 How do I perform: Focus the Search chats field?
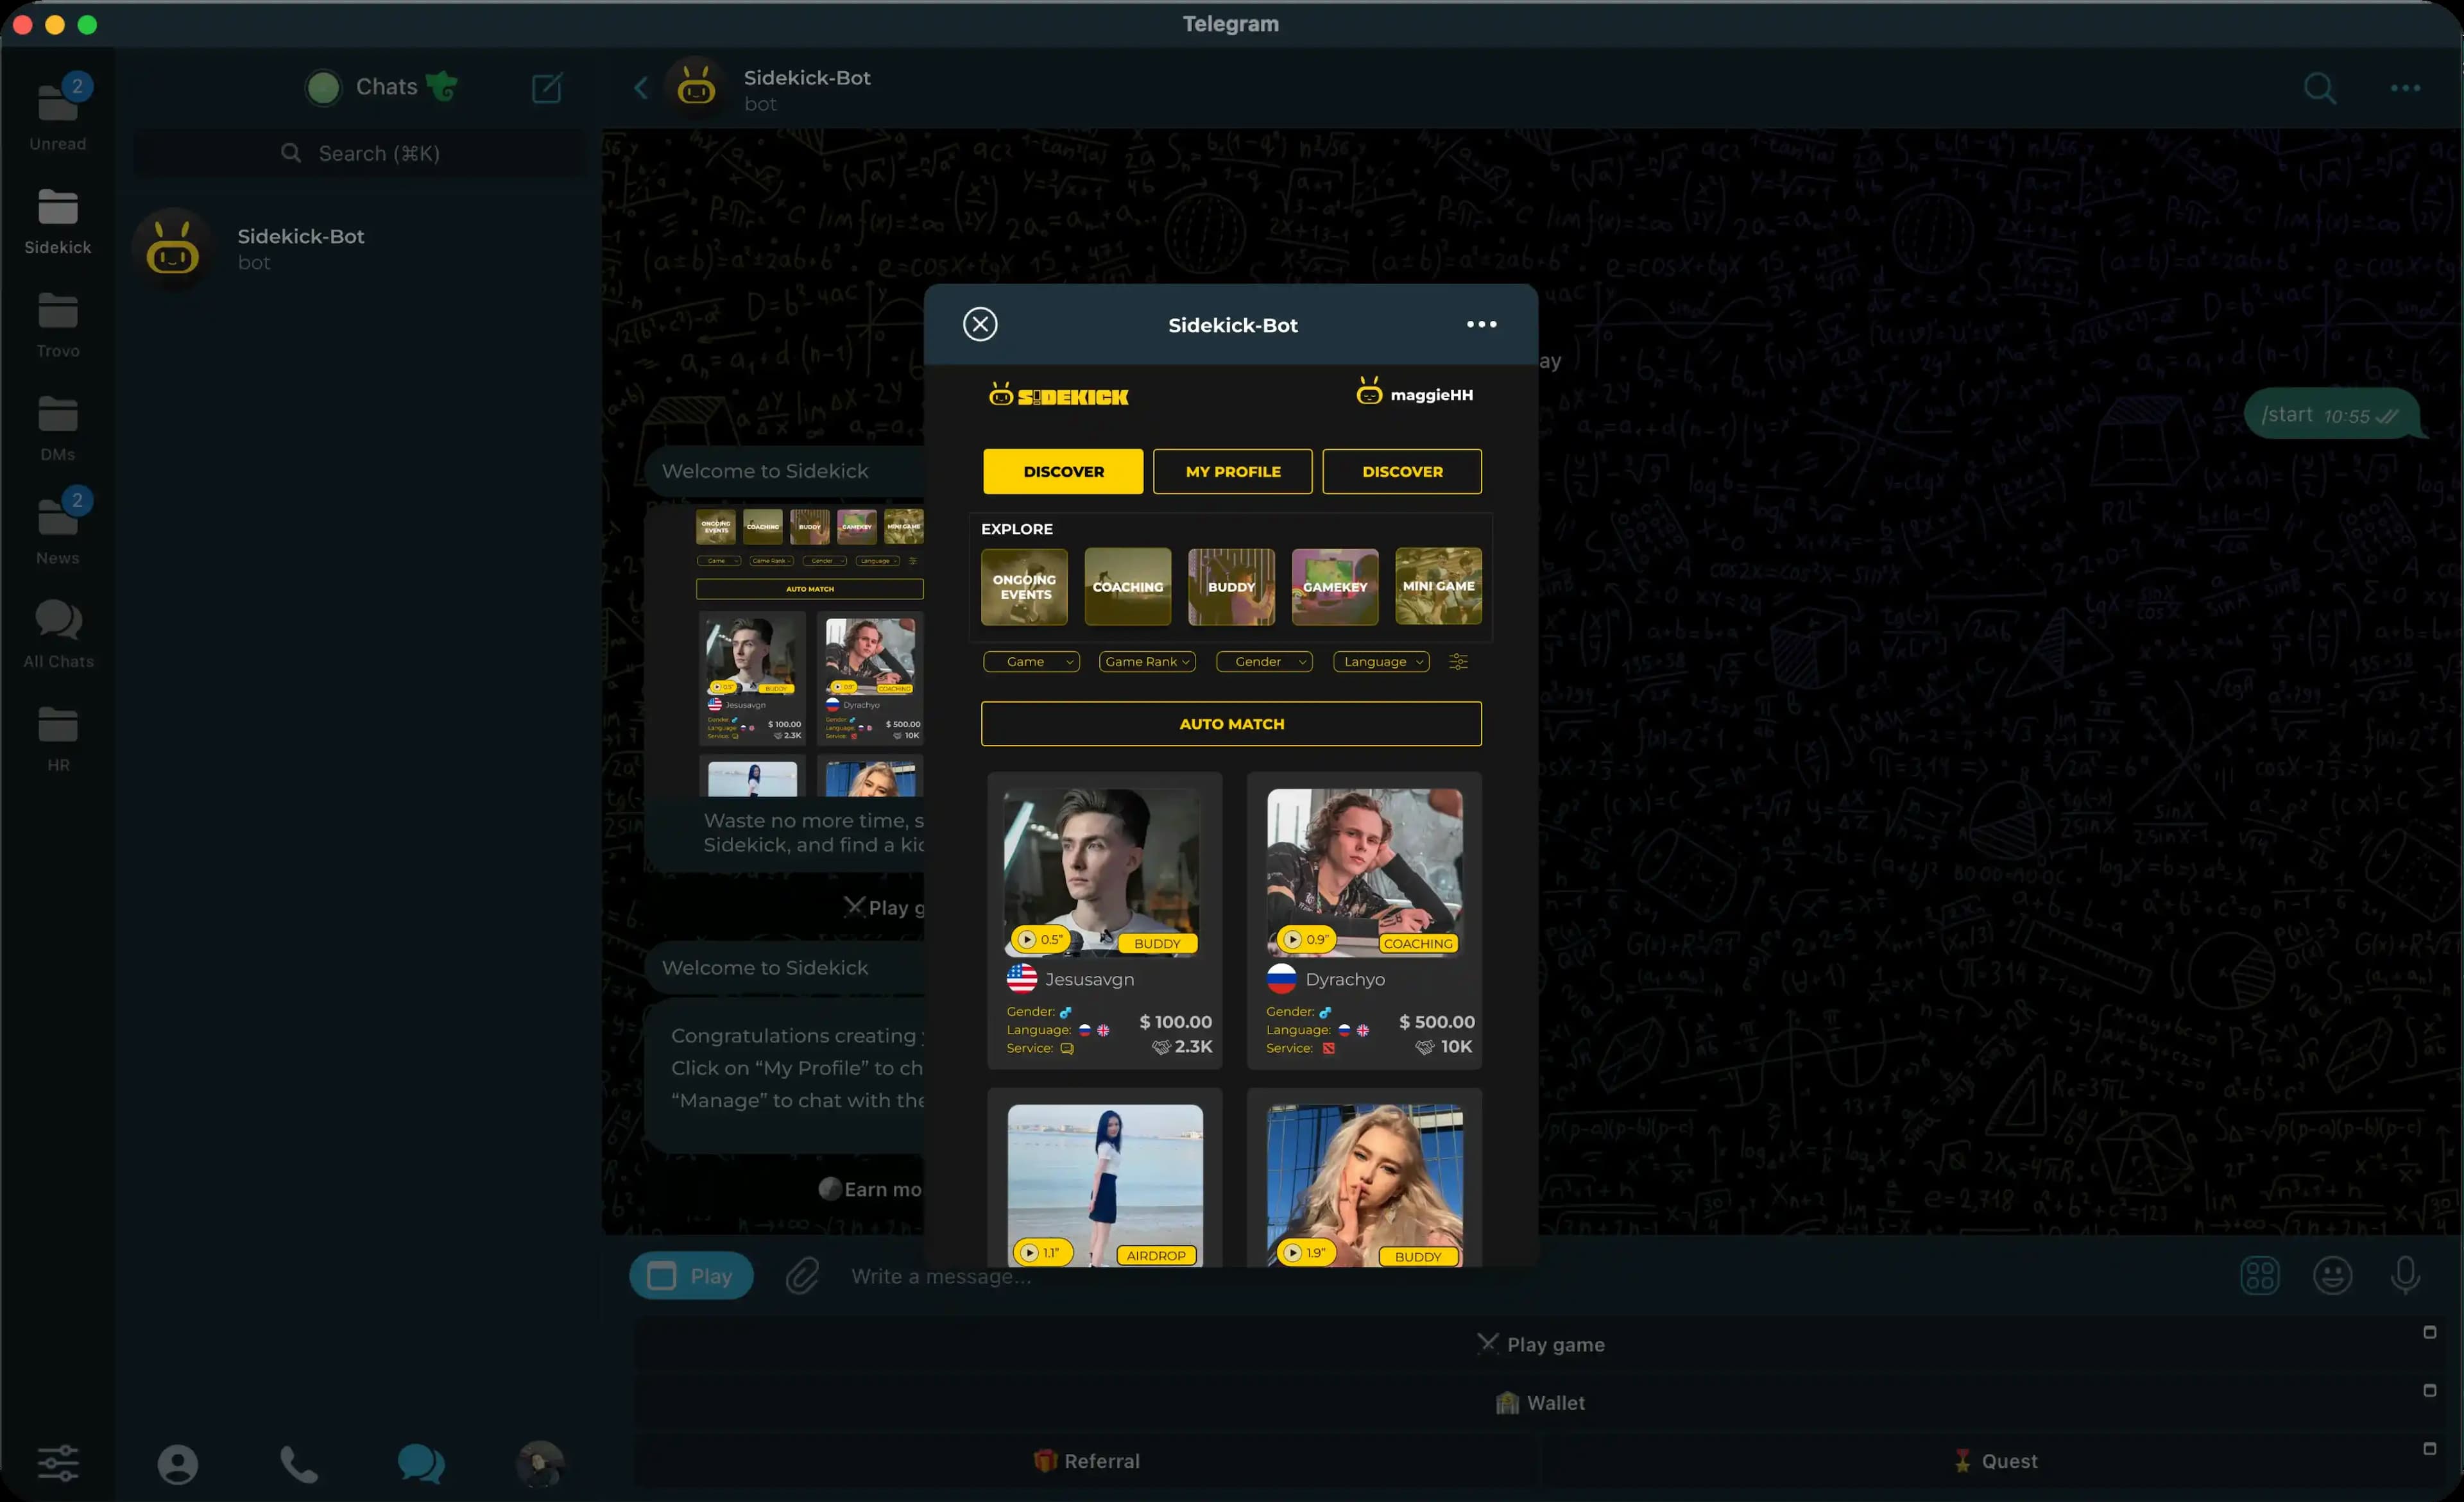pos(360,153)
